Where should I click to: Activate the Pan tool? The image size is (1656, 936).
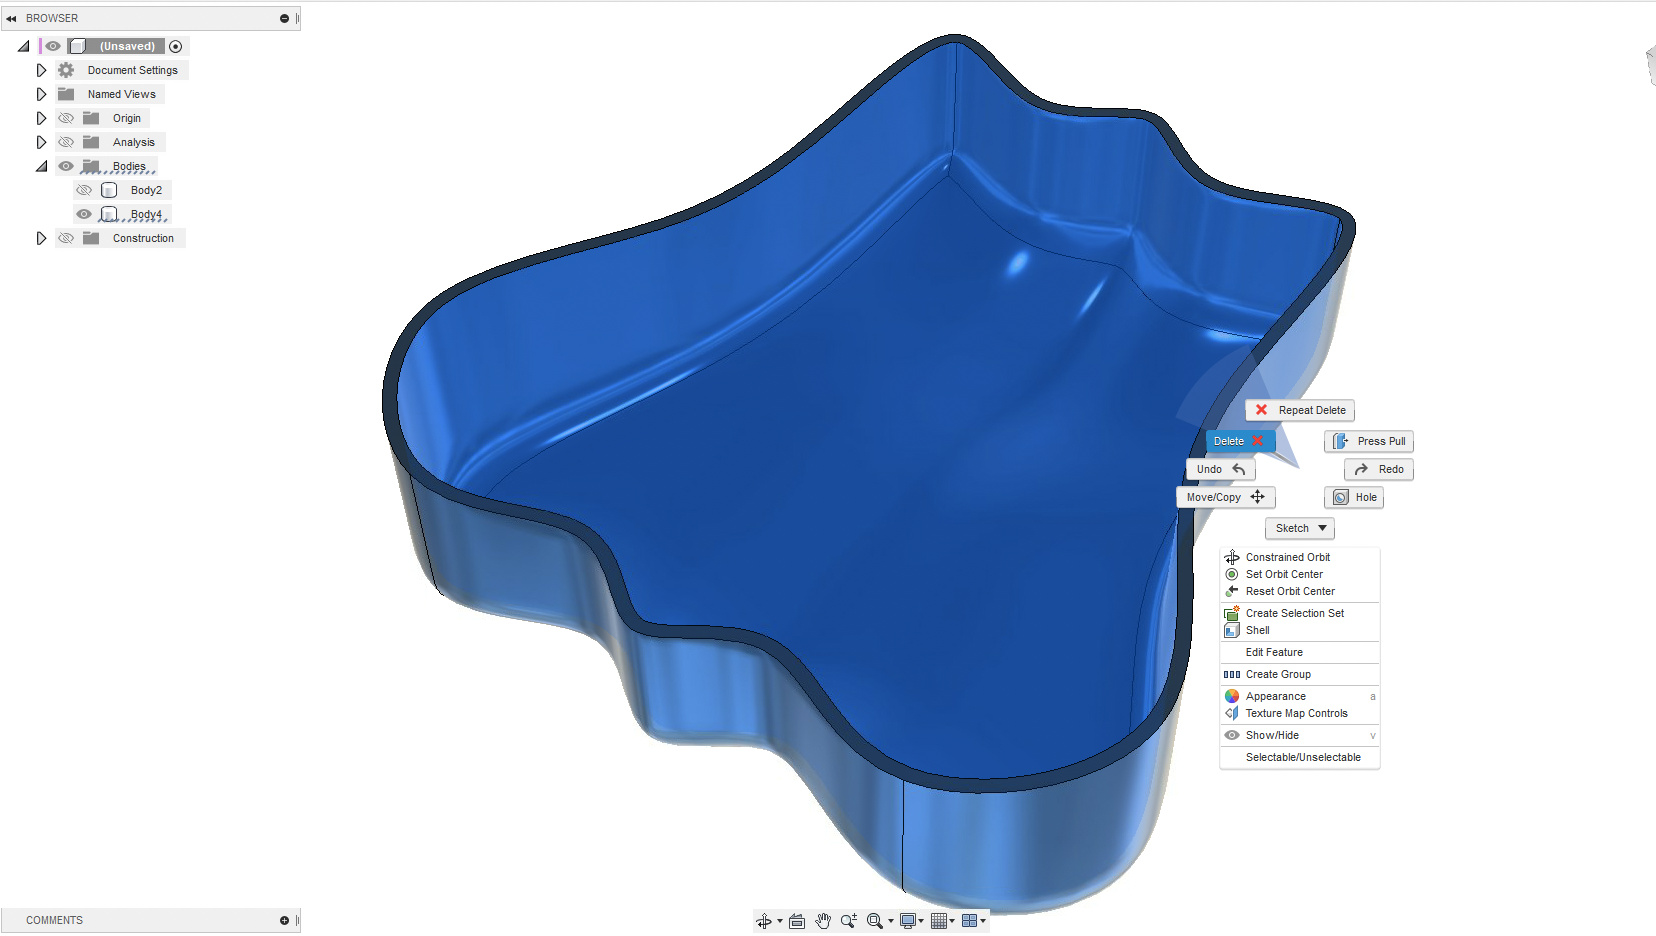[x=823, y=920]
